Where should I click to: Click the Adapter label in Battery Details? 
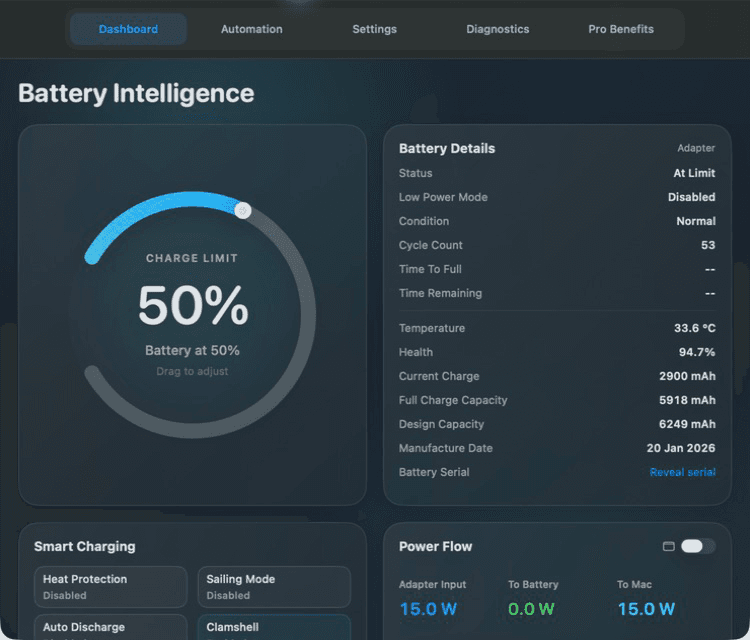[x=696, y=148]
